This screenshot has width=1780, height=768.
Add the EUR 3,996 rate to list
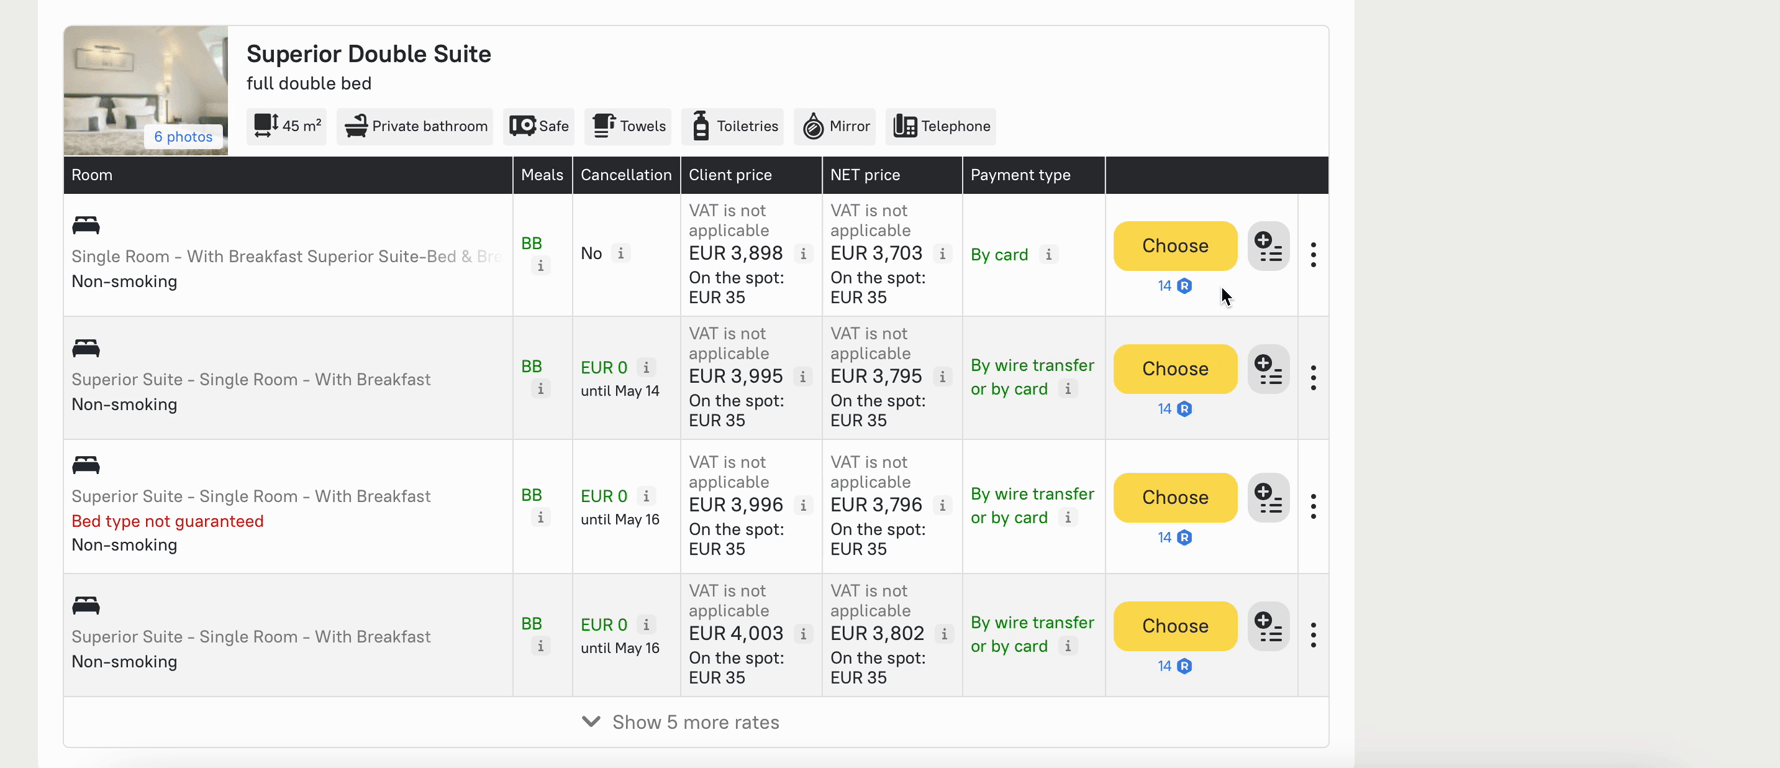pos(1268,498)
